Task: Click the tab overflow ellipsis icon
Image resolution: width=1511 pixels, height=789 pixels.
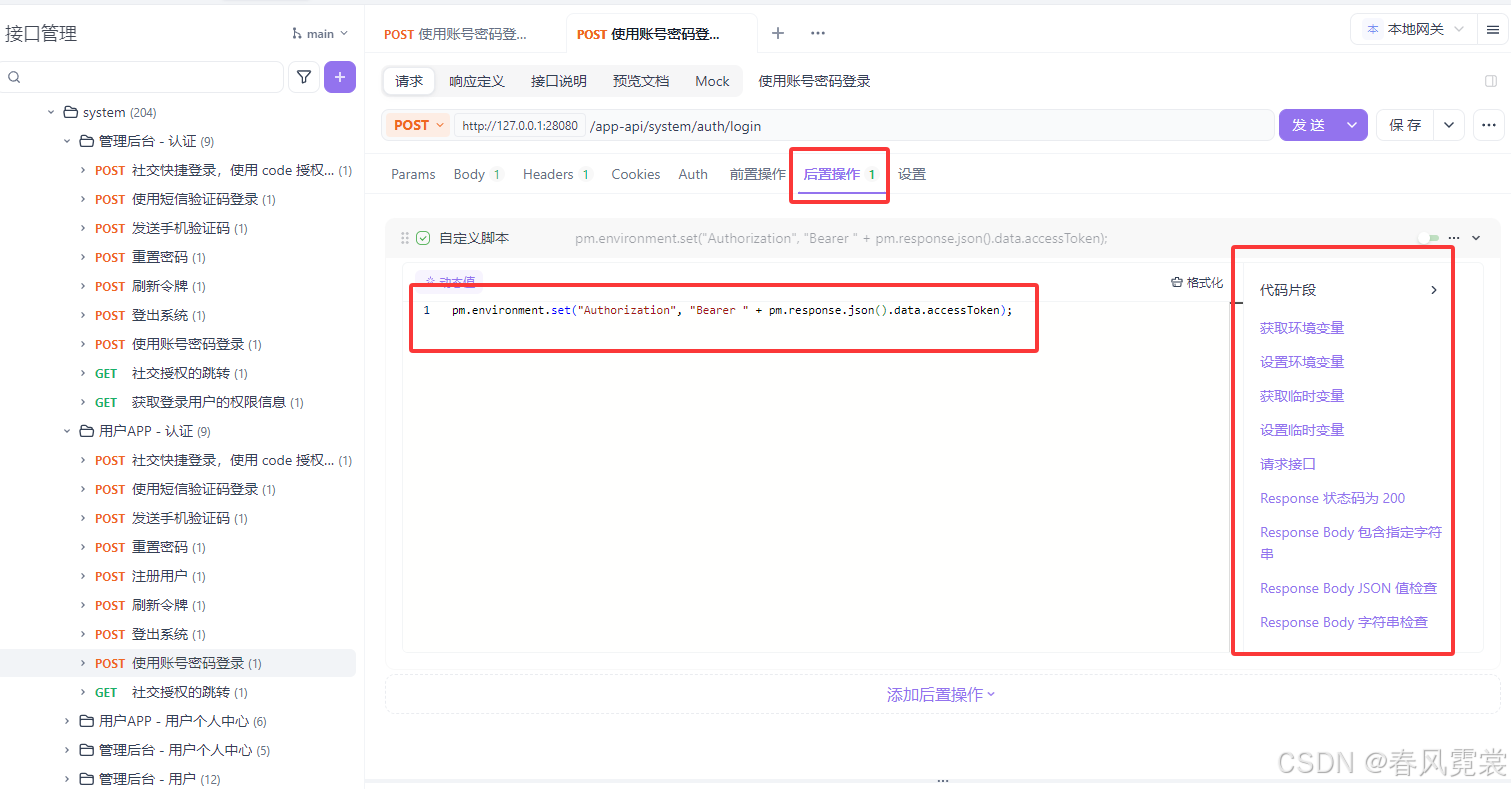Action: (x=818, y=33)
